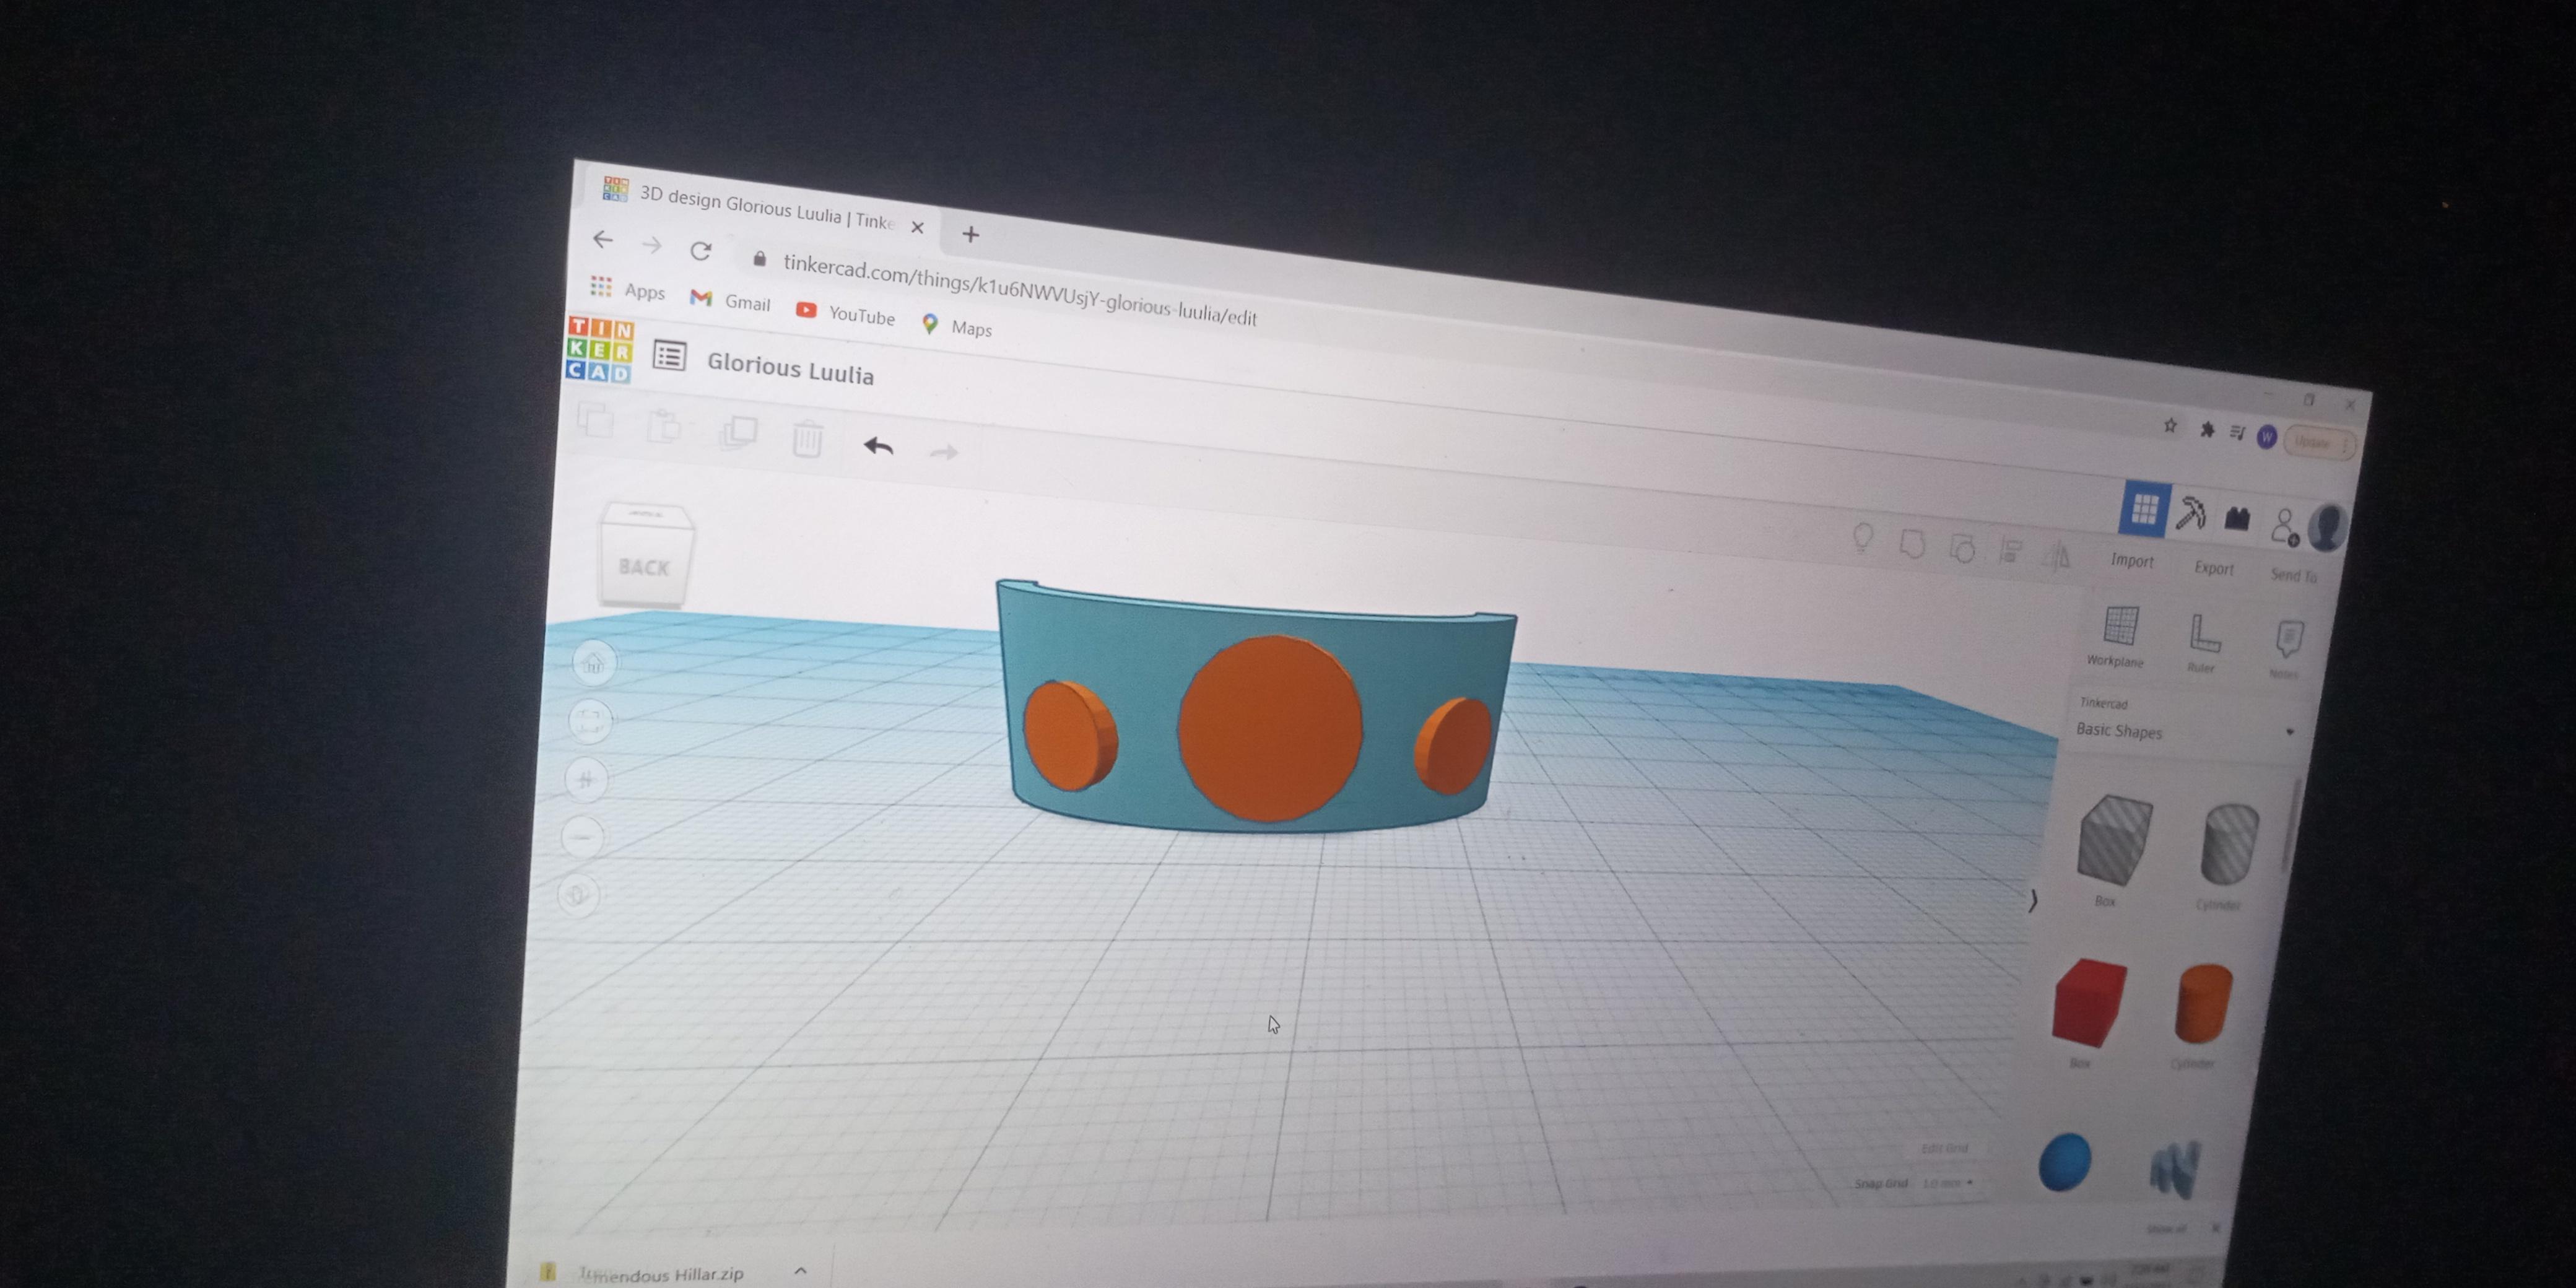Open the Blocks pickaxe mode
The height and width of the screenshot is (1288, 2576).
click(2191, 514)
